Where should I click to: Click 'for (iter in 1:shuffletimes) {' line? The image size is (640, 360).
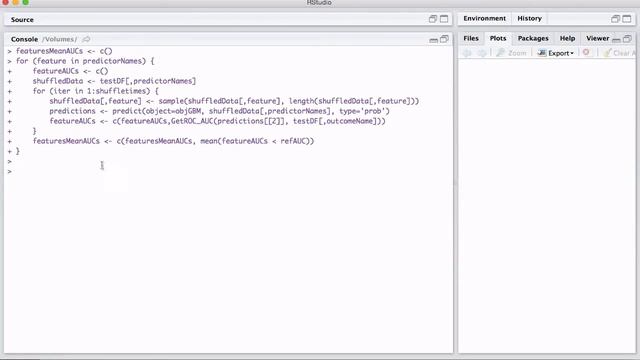click(x=96, y=91)
